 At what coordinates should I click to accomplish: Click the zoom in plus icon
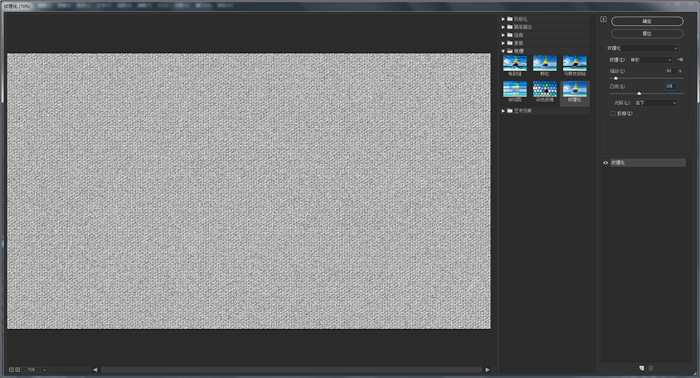(17, 370)
